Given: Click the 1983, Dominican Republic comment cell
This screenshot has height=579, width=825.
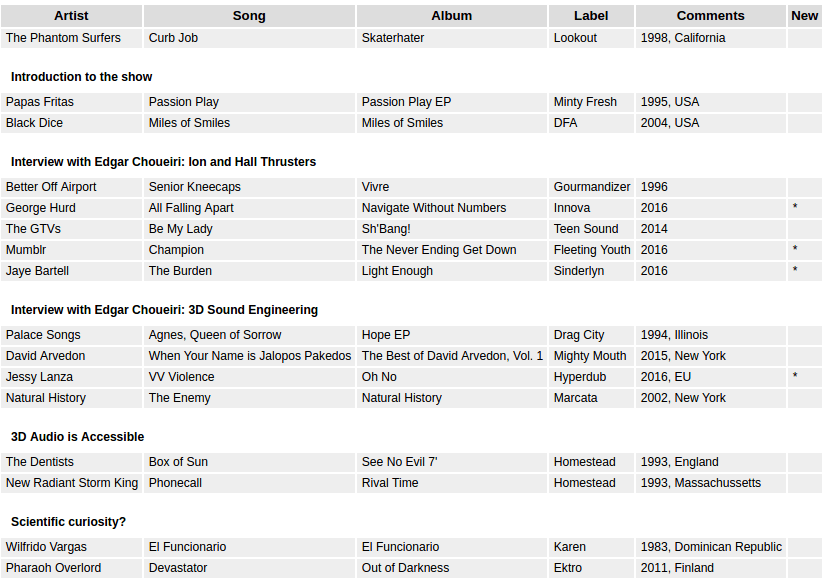Looking at the screenshot, I should 711,547.
